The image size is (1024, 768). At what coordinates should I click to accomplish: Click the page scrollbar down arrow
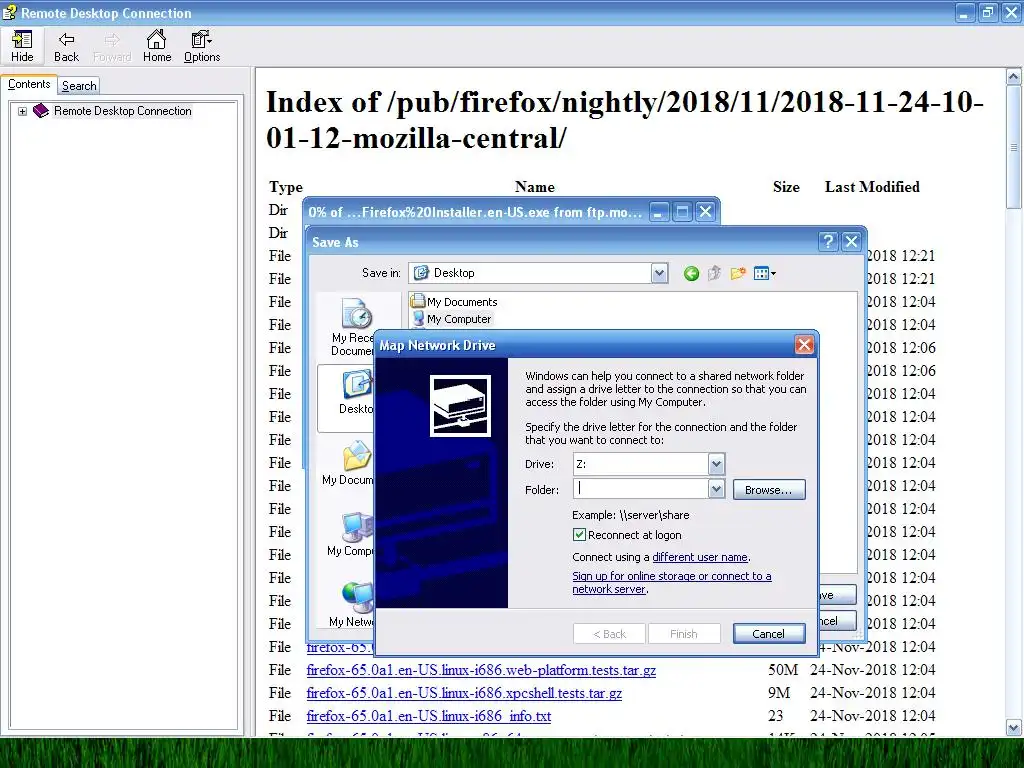(1014, 727)
